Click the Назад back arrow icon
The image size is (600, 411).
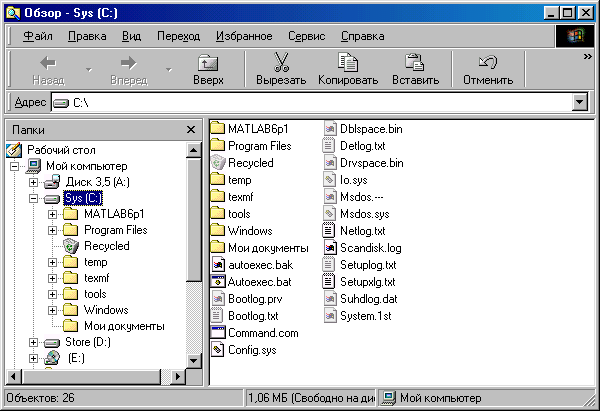pos(48,63)
